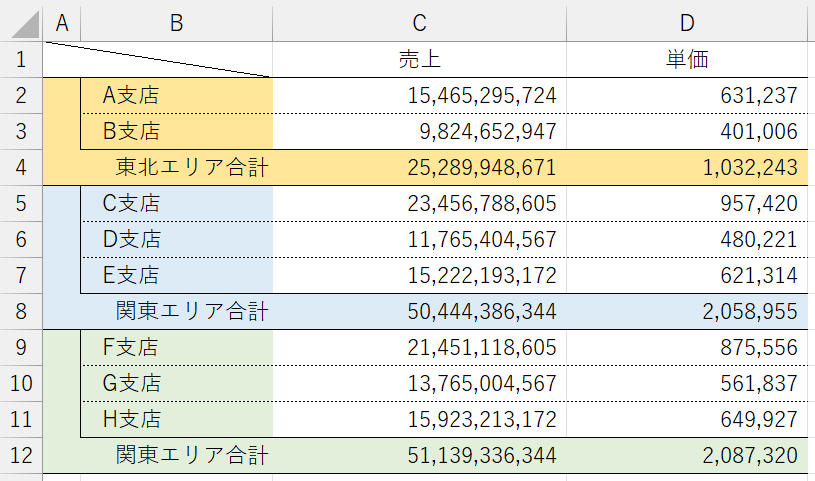Click the H支店 cell

tap(176, 420)
